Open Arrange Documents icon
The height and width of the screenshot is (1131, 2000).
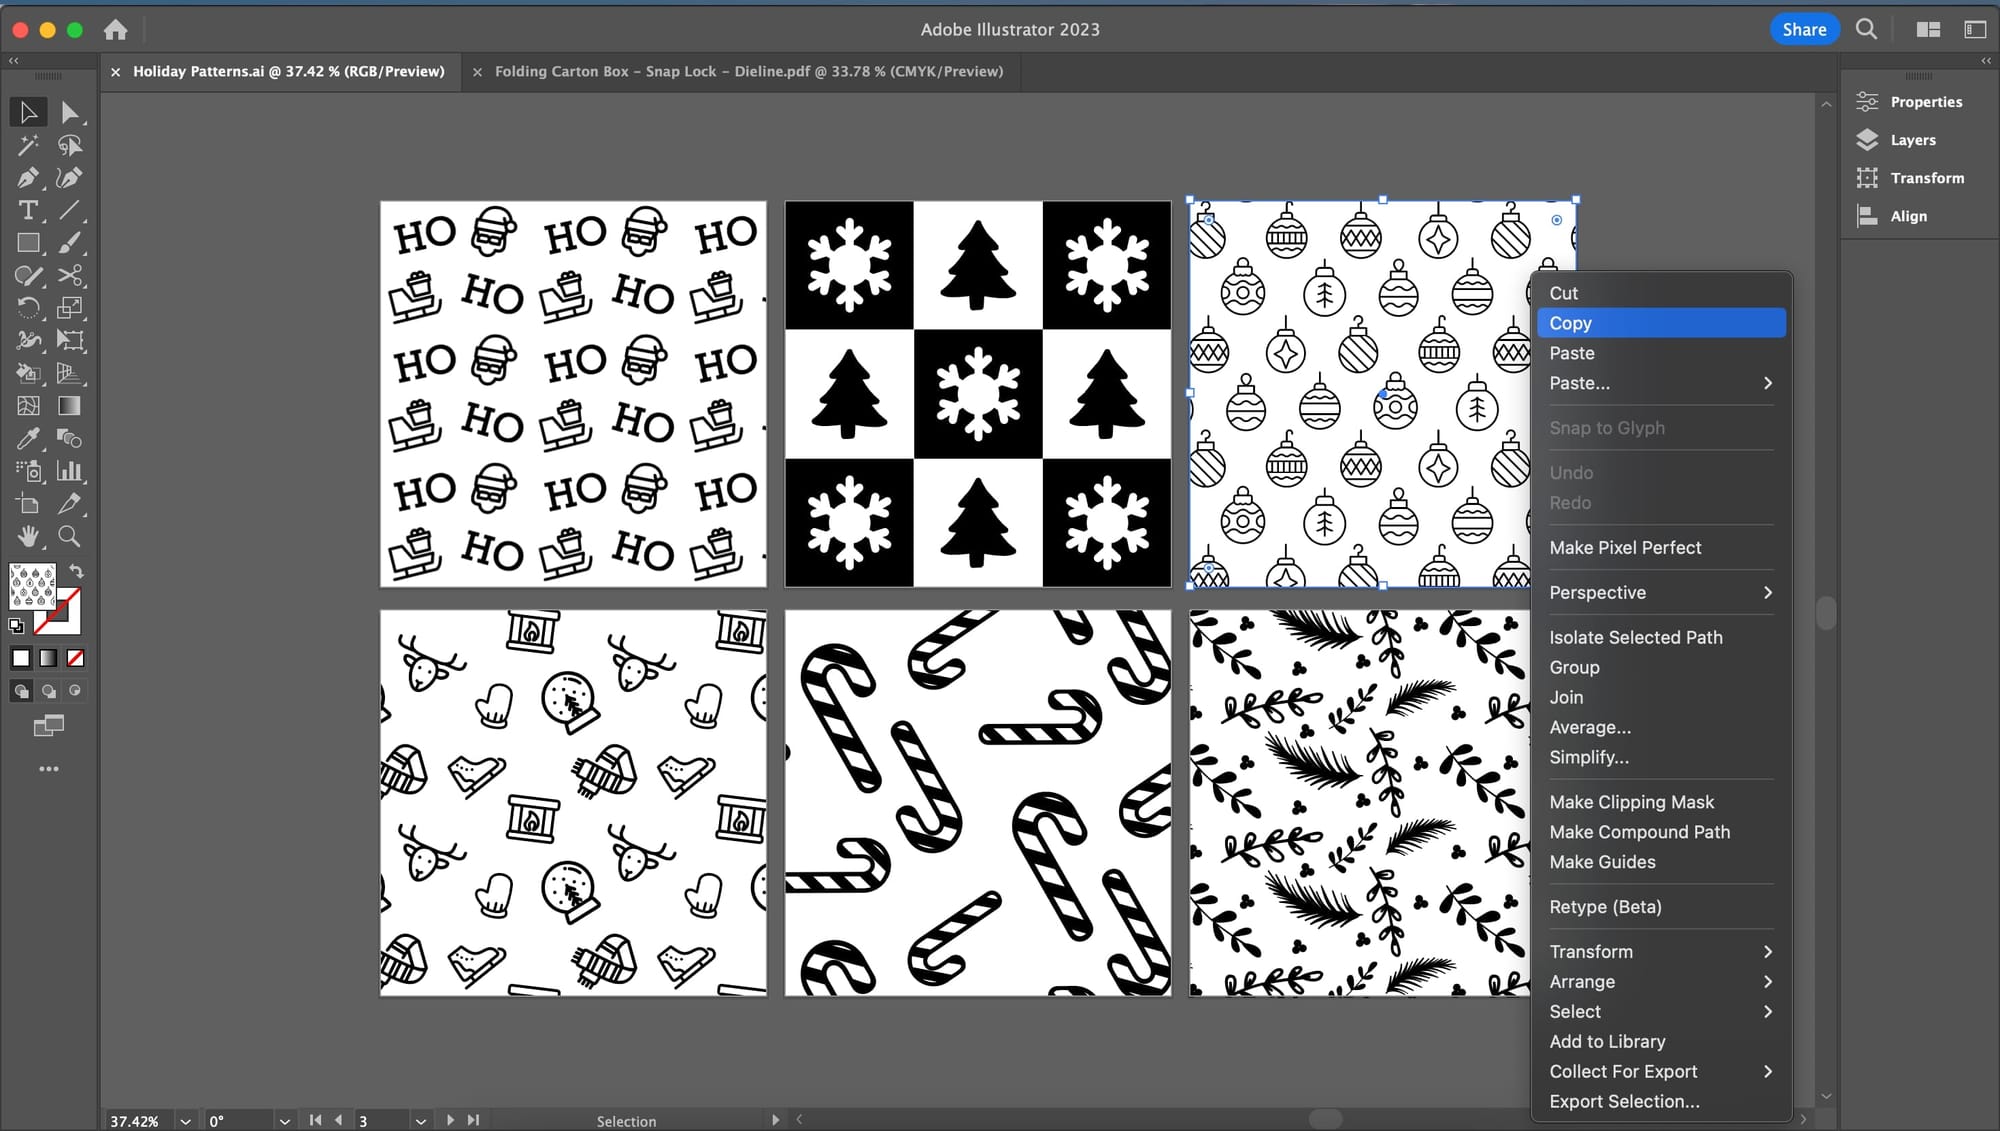[1928, 29]
